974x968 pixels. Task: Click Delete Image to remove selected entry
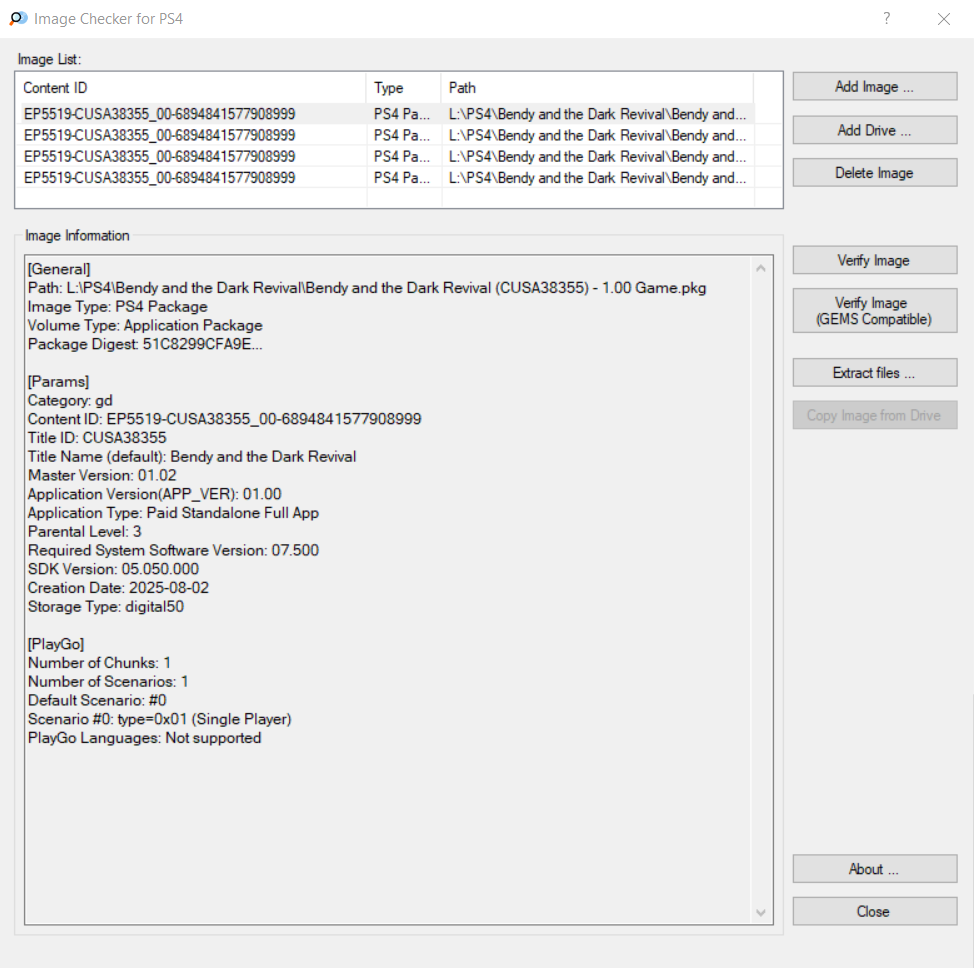[x=874, y=173]
